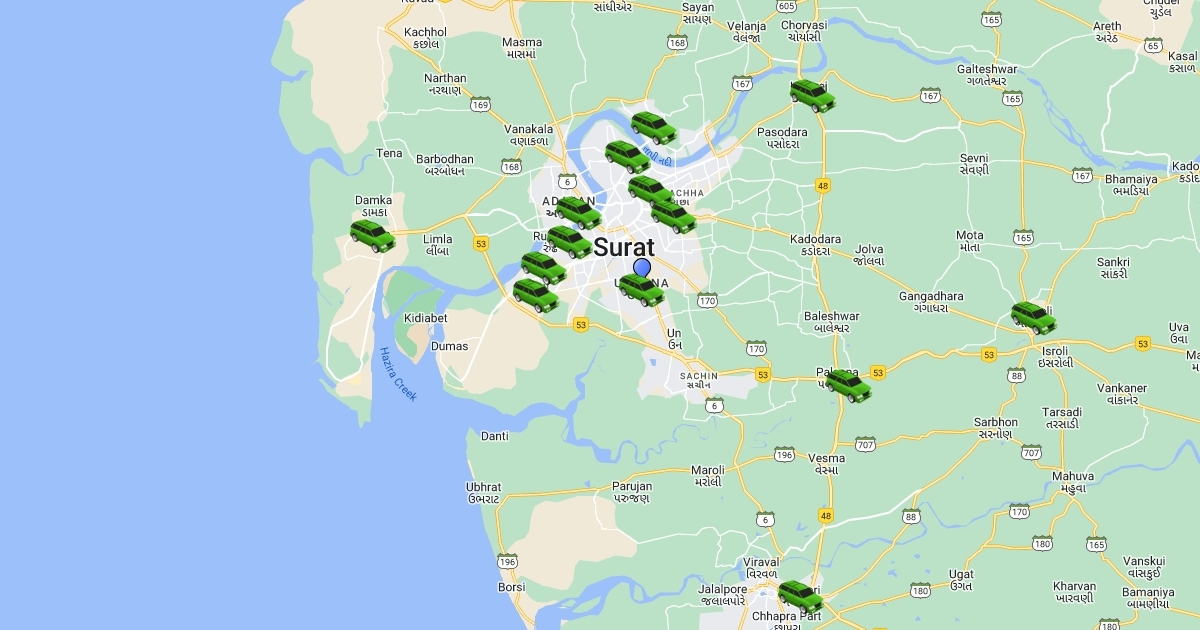
Task: Click the Hazira Creek water label
Action: point(397,374)
